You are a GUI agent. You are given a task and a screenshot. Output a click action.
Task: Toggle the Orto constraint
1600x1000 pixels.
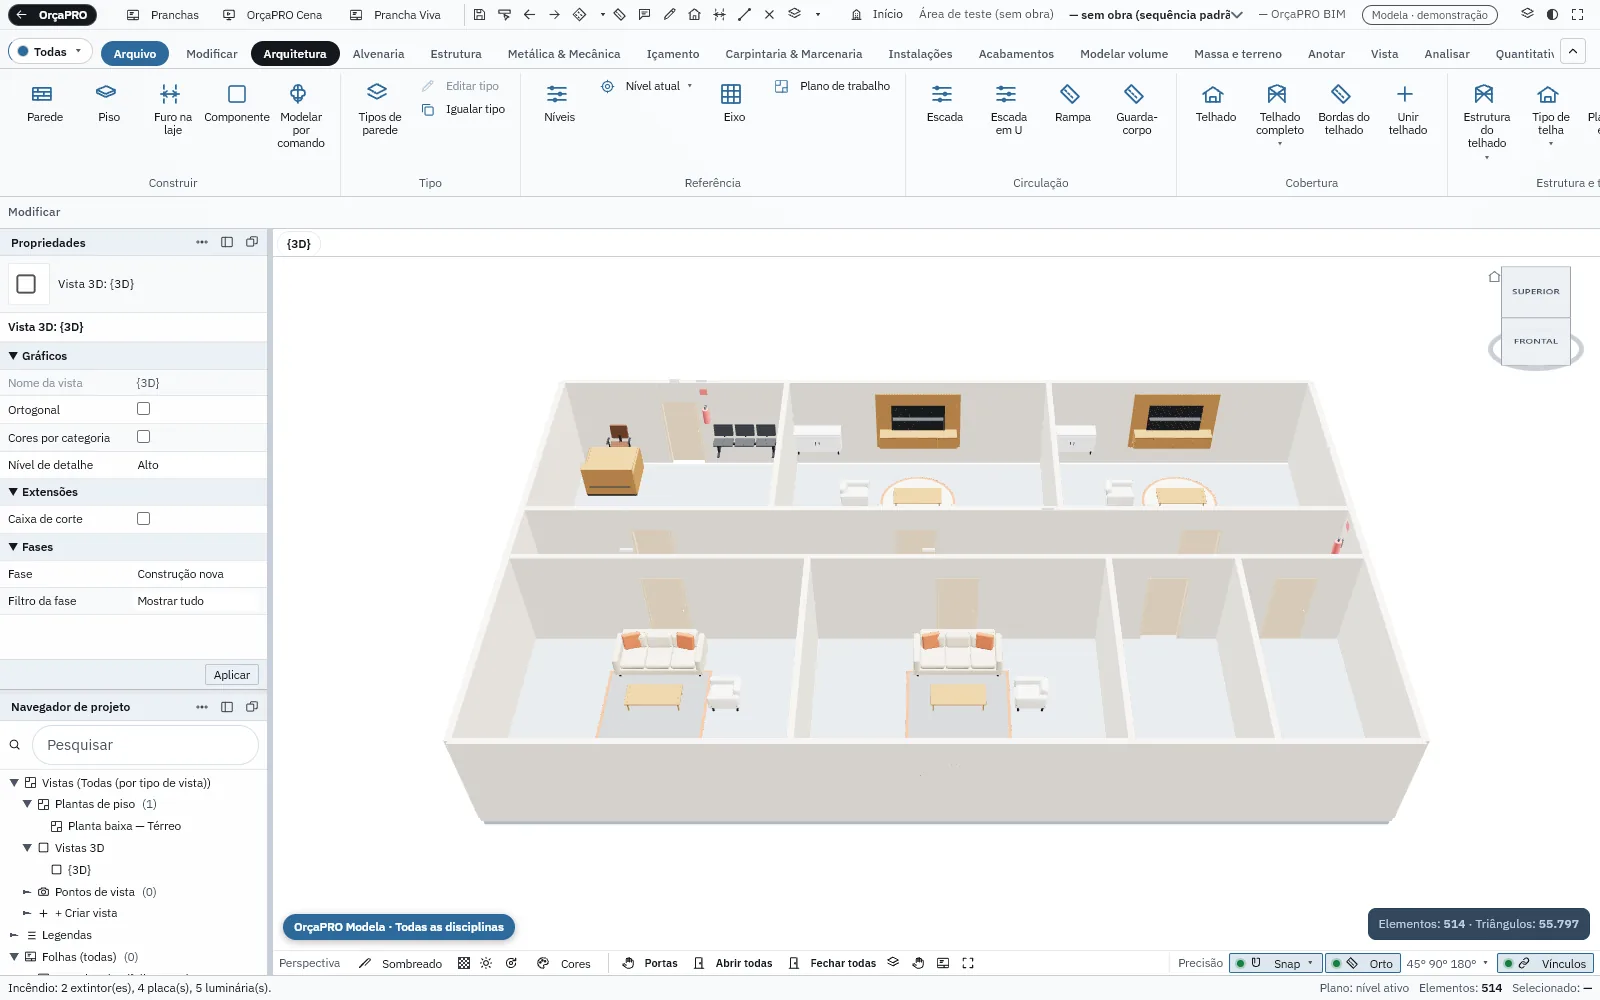point(1362,963)
